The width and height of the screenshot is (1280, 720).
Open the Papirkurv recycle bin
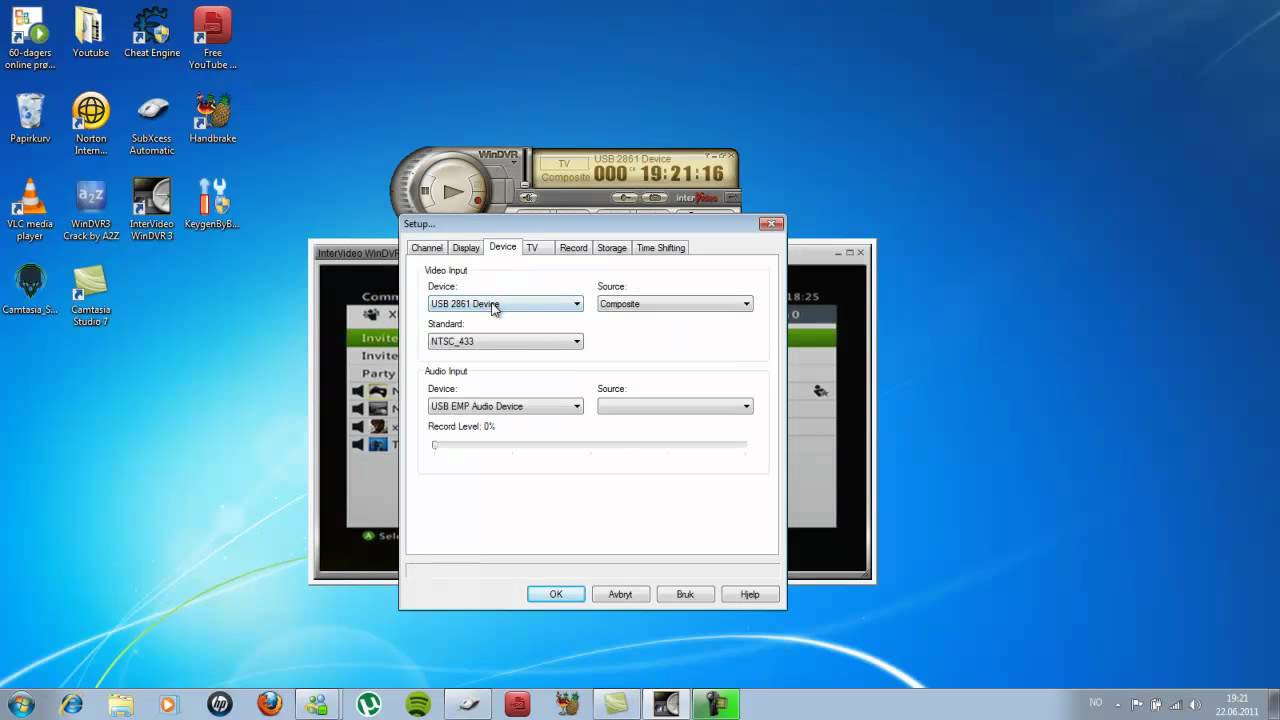30,119
